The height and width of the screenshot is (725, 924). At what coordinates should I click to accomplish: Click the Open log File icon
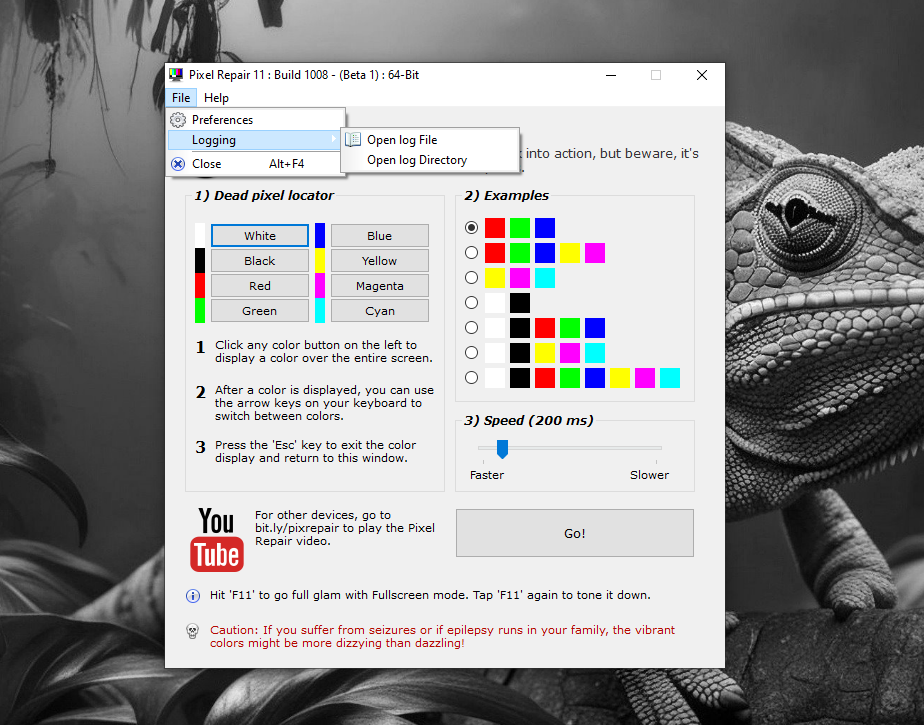point(353,140)
